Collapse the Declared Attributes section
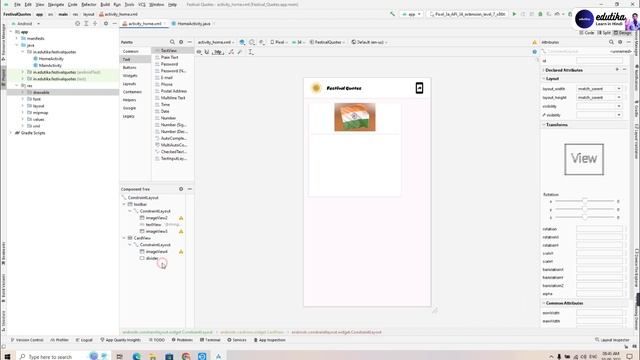640x360 pixels. [x=544, y=70]
